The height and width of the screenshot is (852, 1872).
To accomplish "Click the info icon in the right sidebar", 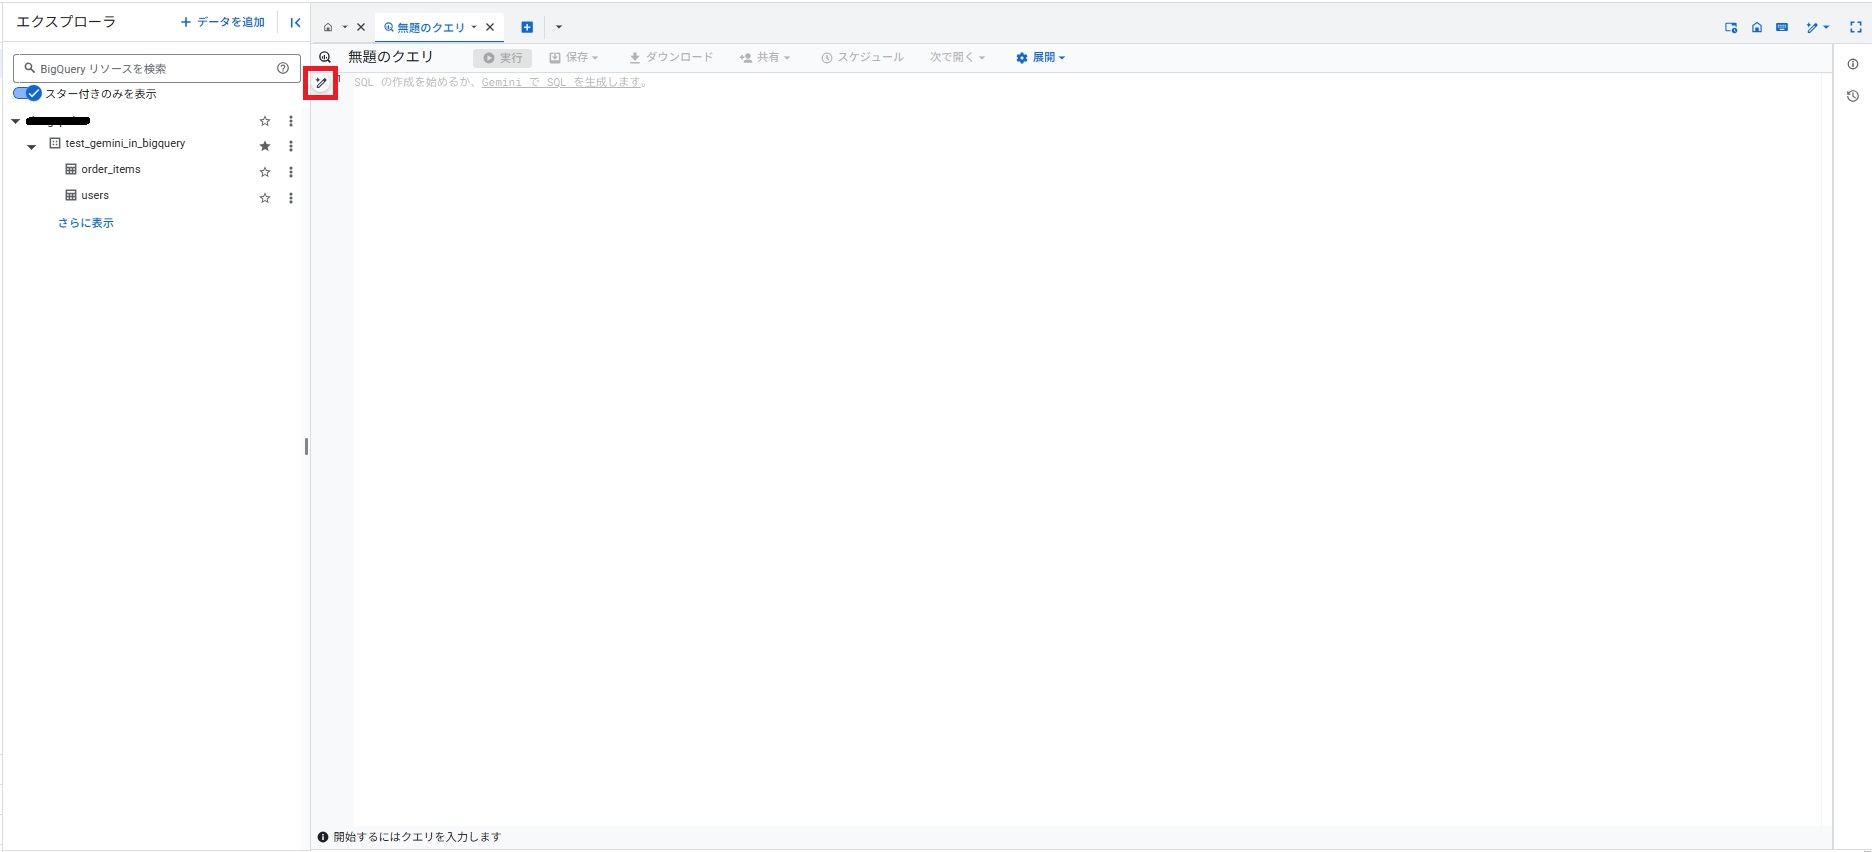I will [x=1852, y=64].
